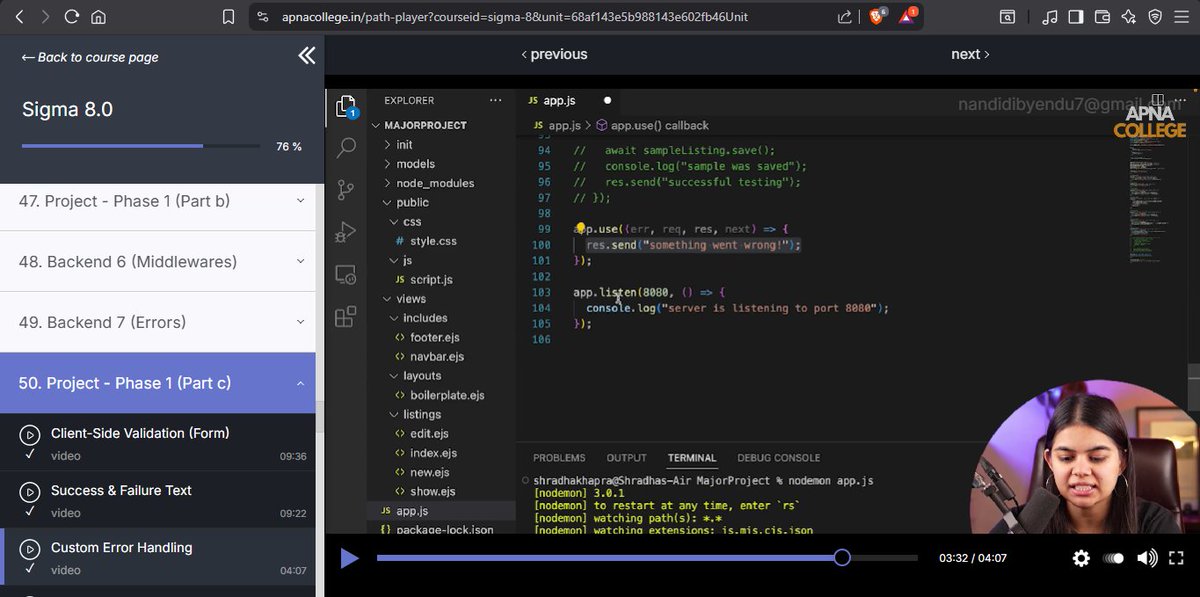This screenshot has height=597, width=1200.
Task: Click the VS Code Source Control icon
Action: (346, 189)
